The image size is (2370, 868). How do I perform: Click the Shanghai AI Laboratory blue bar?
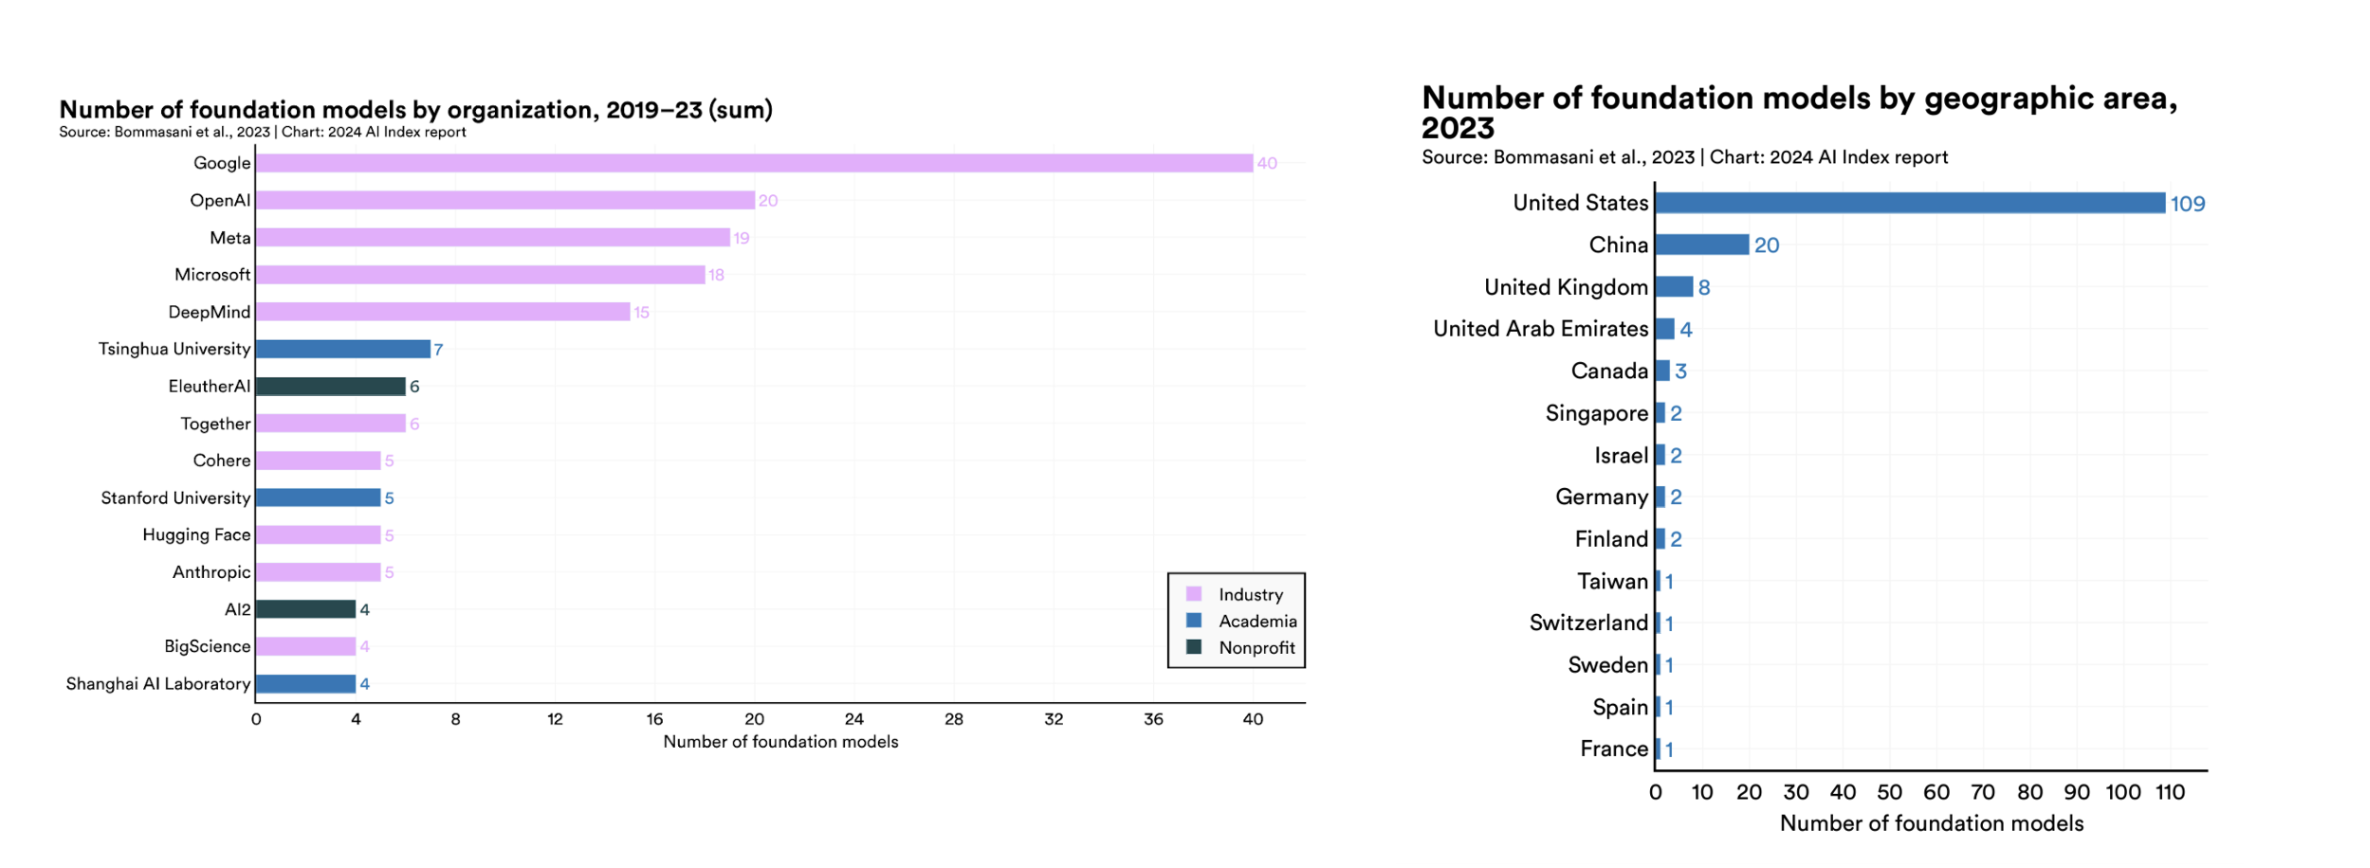306,684
